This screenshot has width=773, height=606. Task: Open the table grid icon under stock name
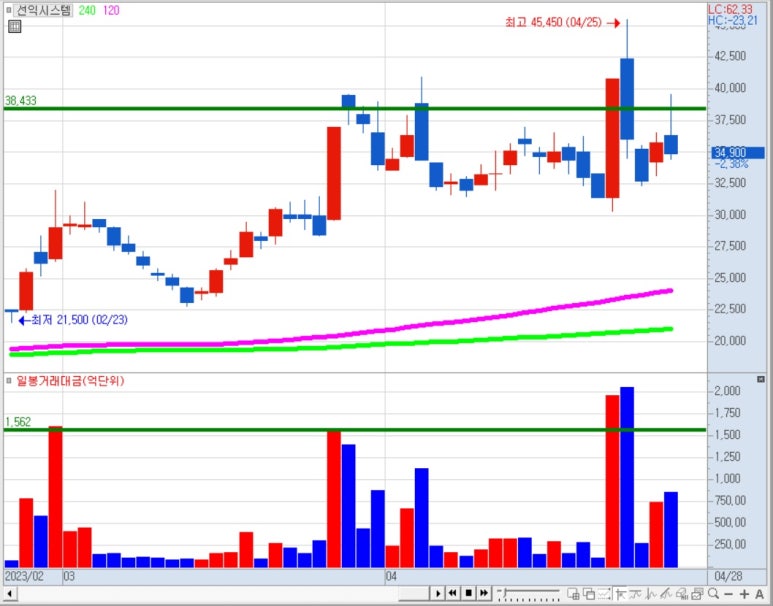[15, 27]
